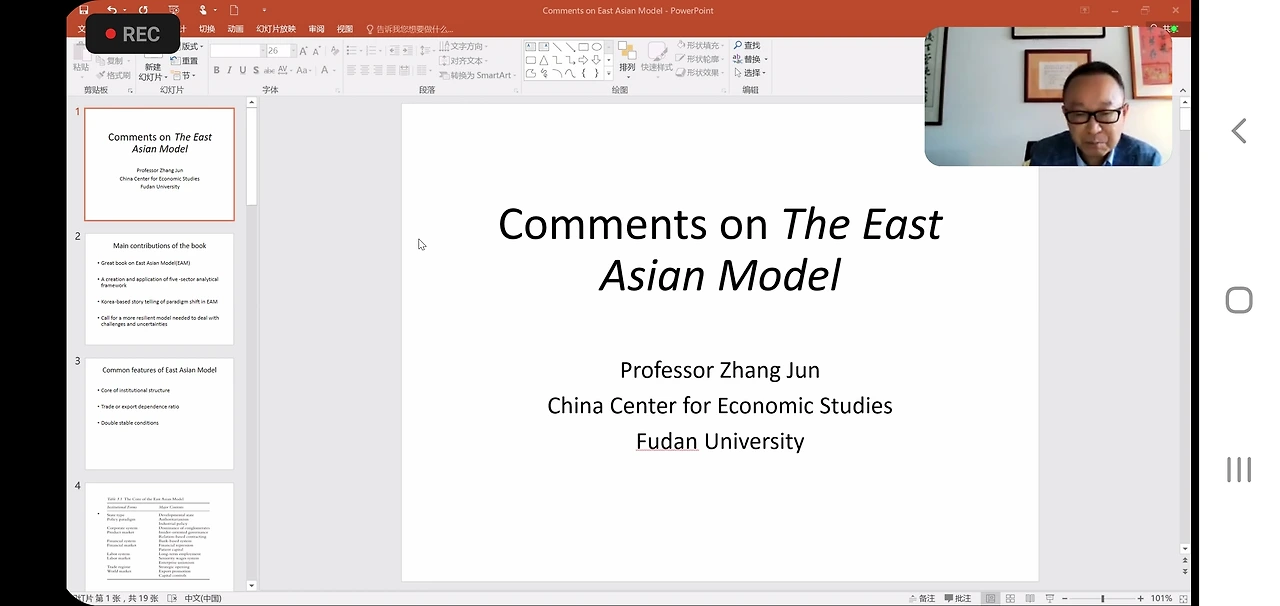Click the Undo arrow in quick access toolbar
This screenshot has height=606, width=1280.
tap(111, 10)
